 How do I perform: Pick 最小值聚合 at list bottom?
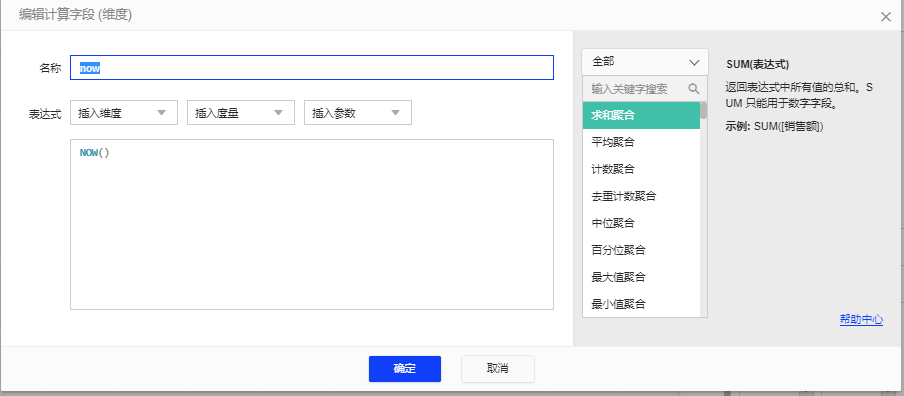tap(641, 304)
